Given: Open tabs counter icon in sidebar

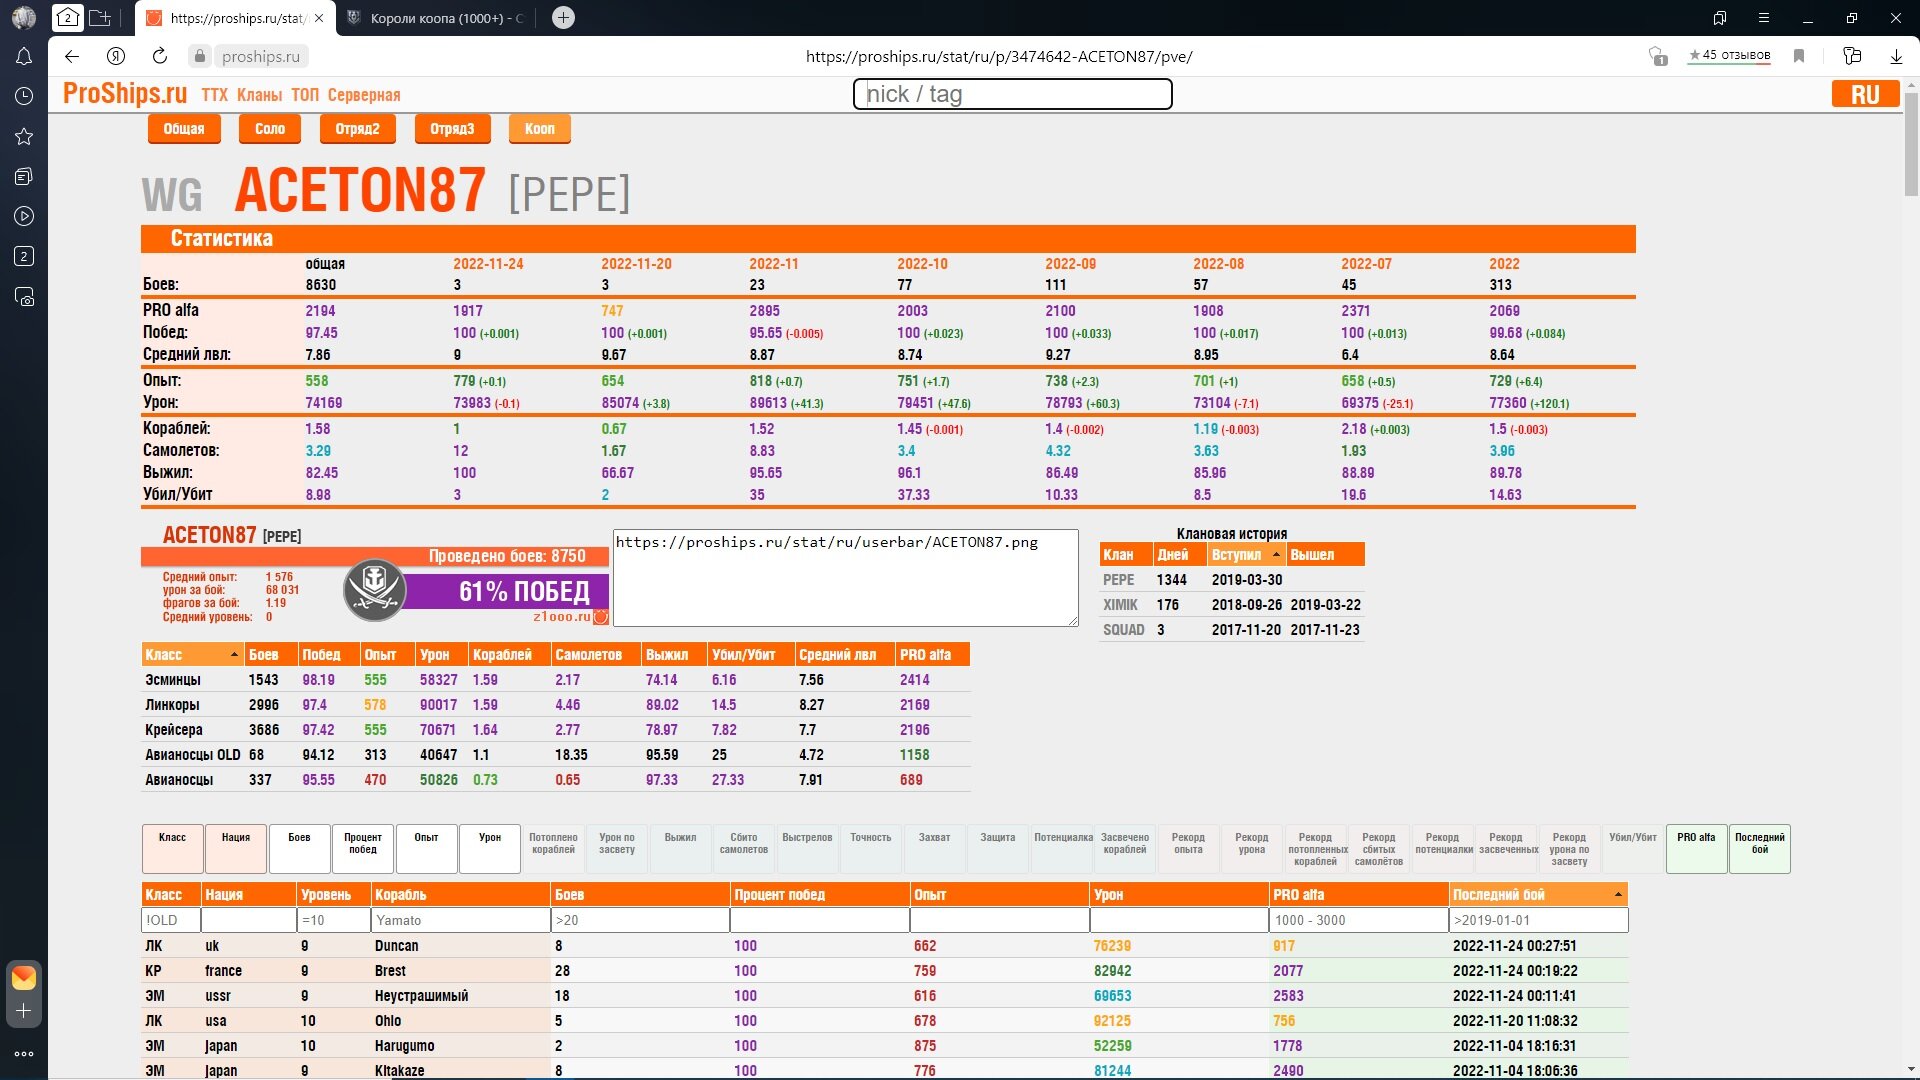Looking at the screenshot, I should (24, 256).
